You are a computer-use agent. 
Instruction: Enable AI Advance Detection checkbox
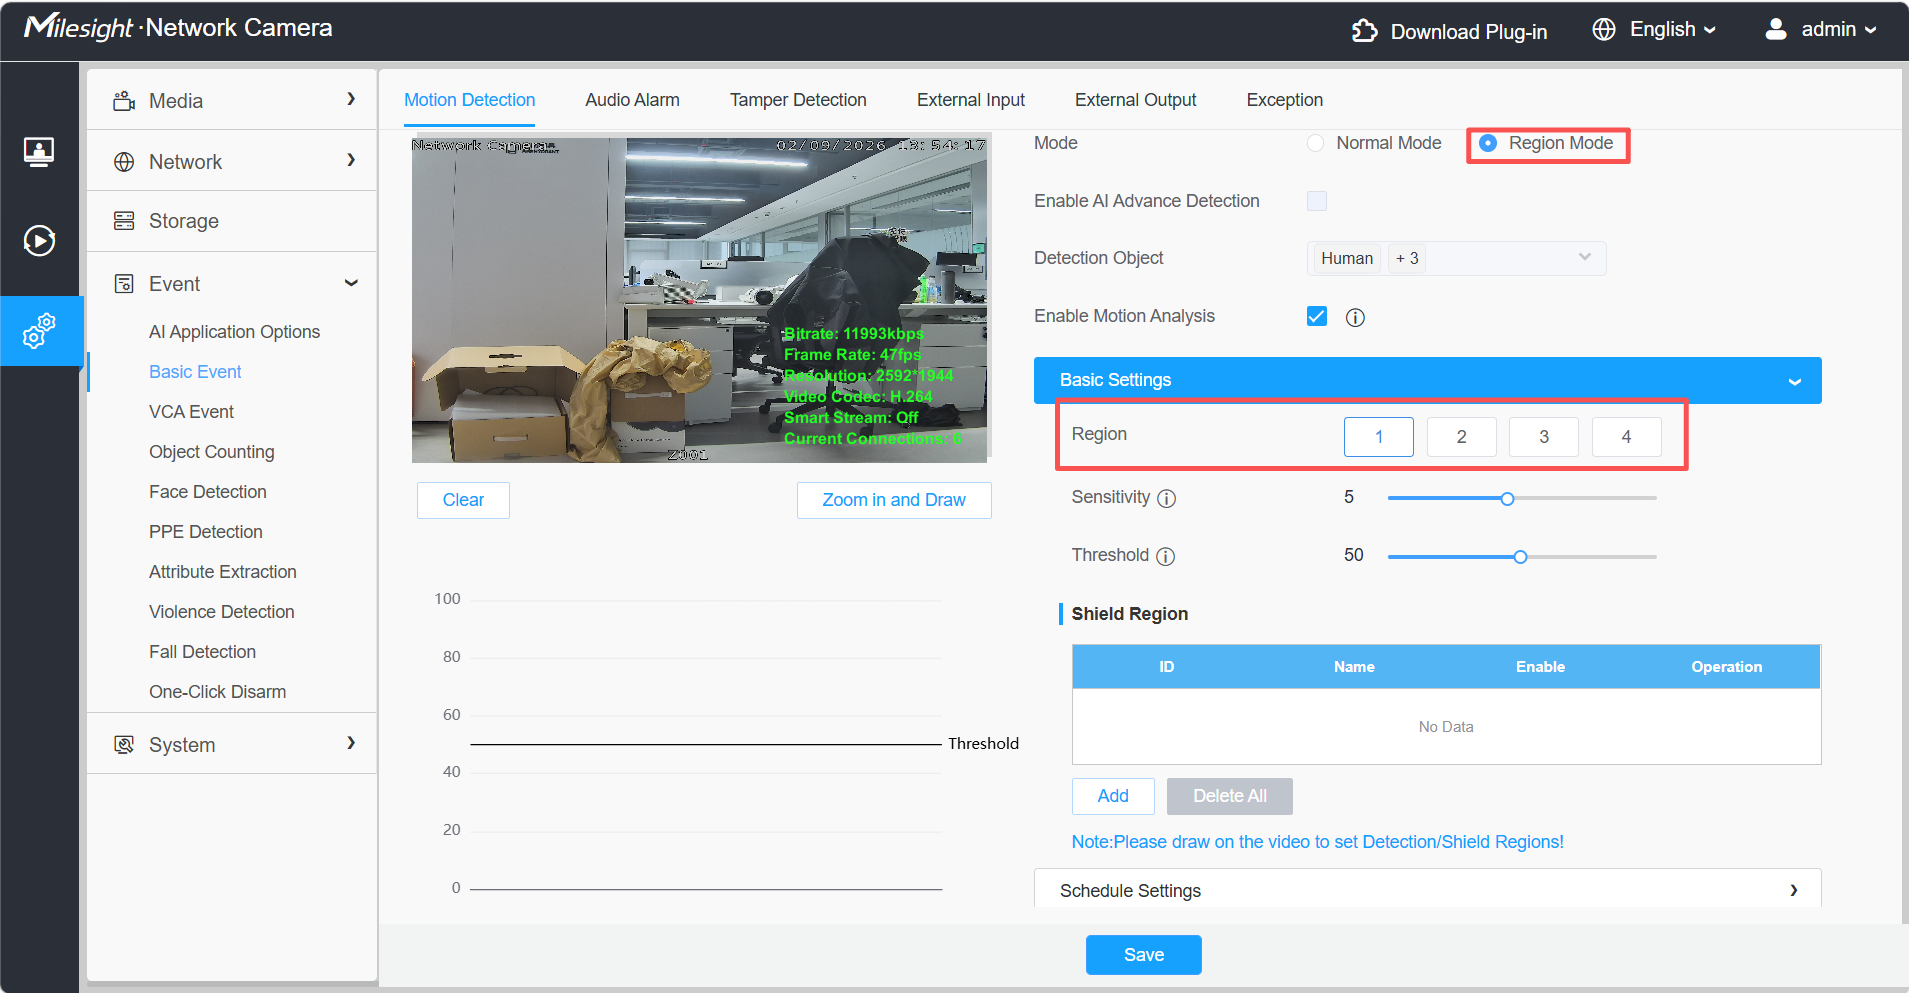pyautogui.click(x=1317, y=201)
